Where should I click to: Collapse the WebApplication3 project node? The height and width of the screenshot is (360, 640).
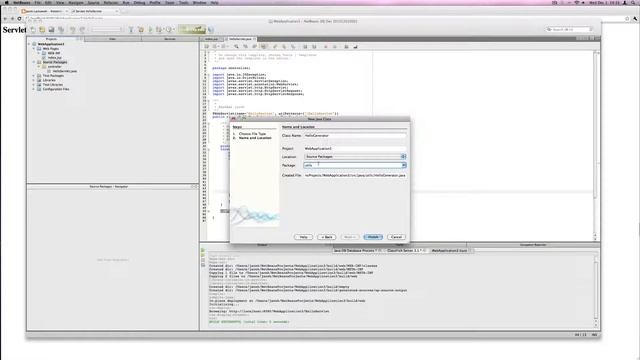pyautogui.click(x=29, y=44)
